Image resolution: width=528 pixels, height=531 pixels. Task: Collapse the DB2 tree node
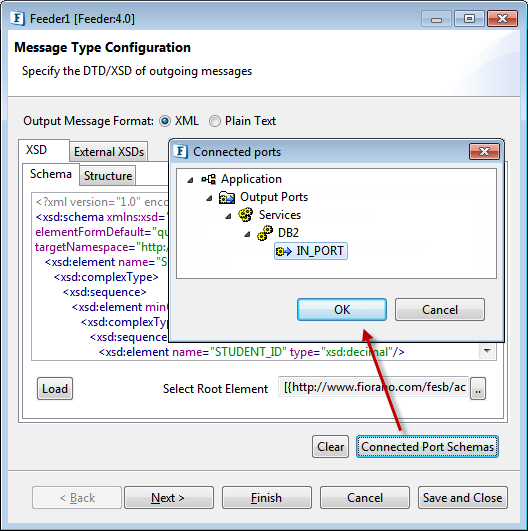[x=247, y=234]
